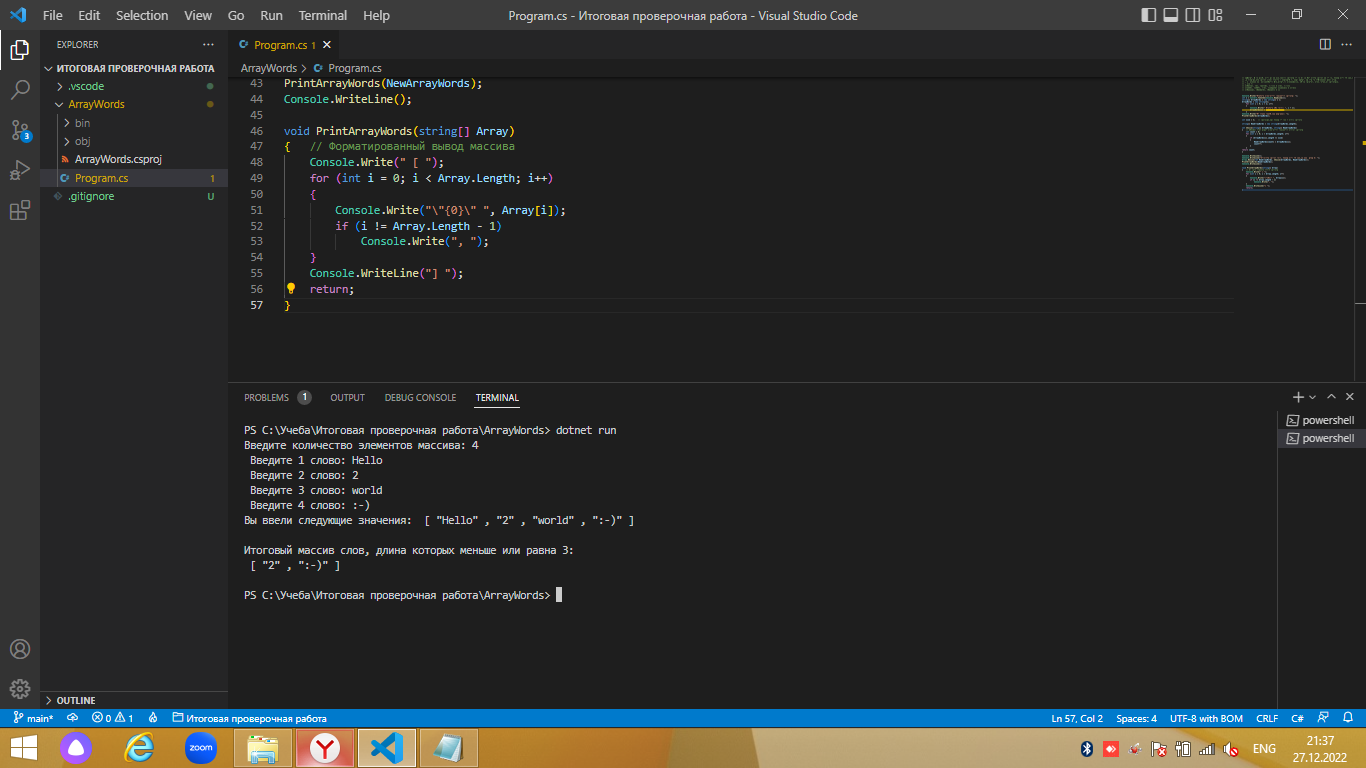Click the lightbulb code action icon
This screenshot has width=1366, height=768.
(x=291, y=288)
